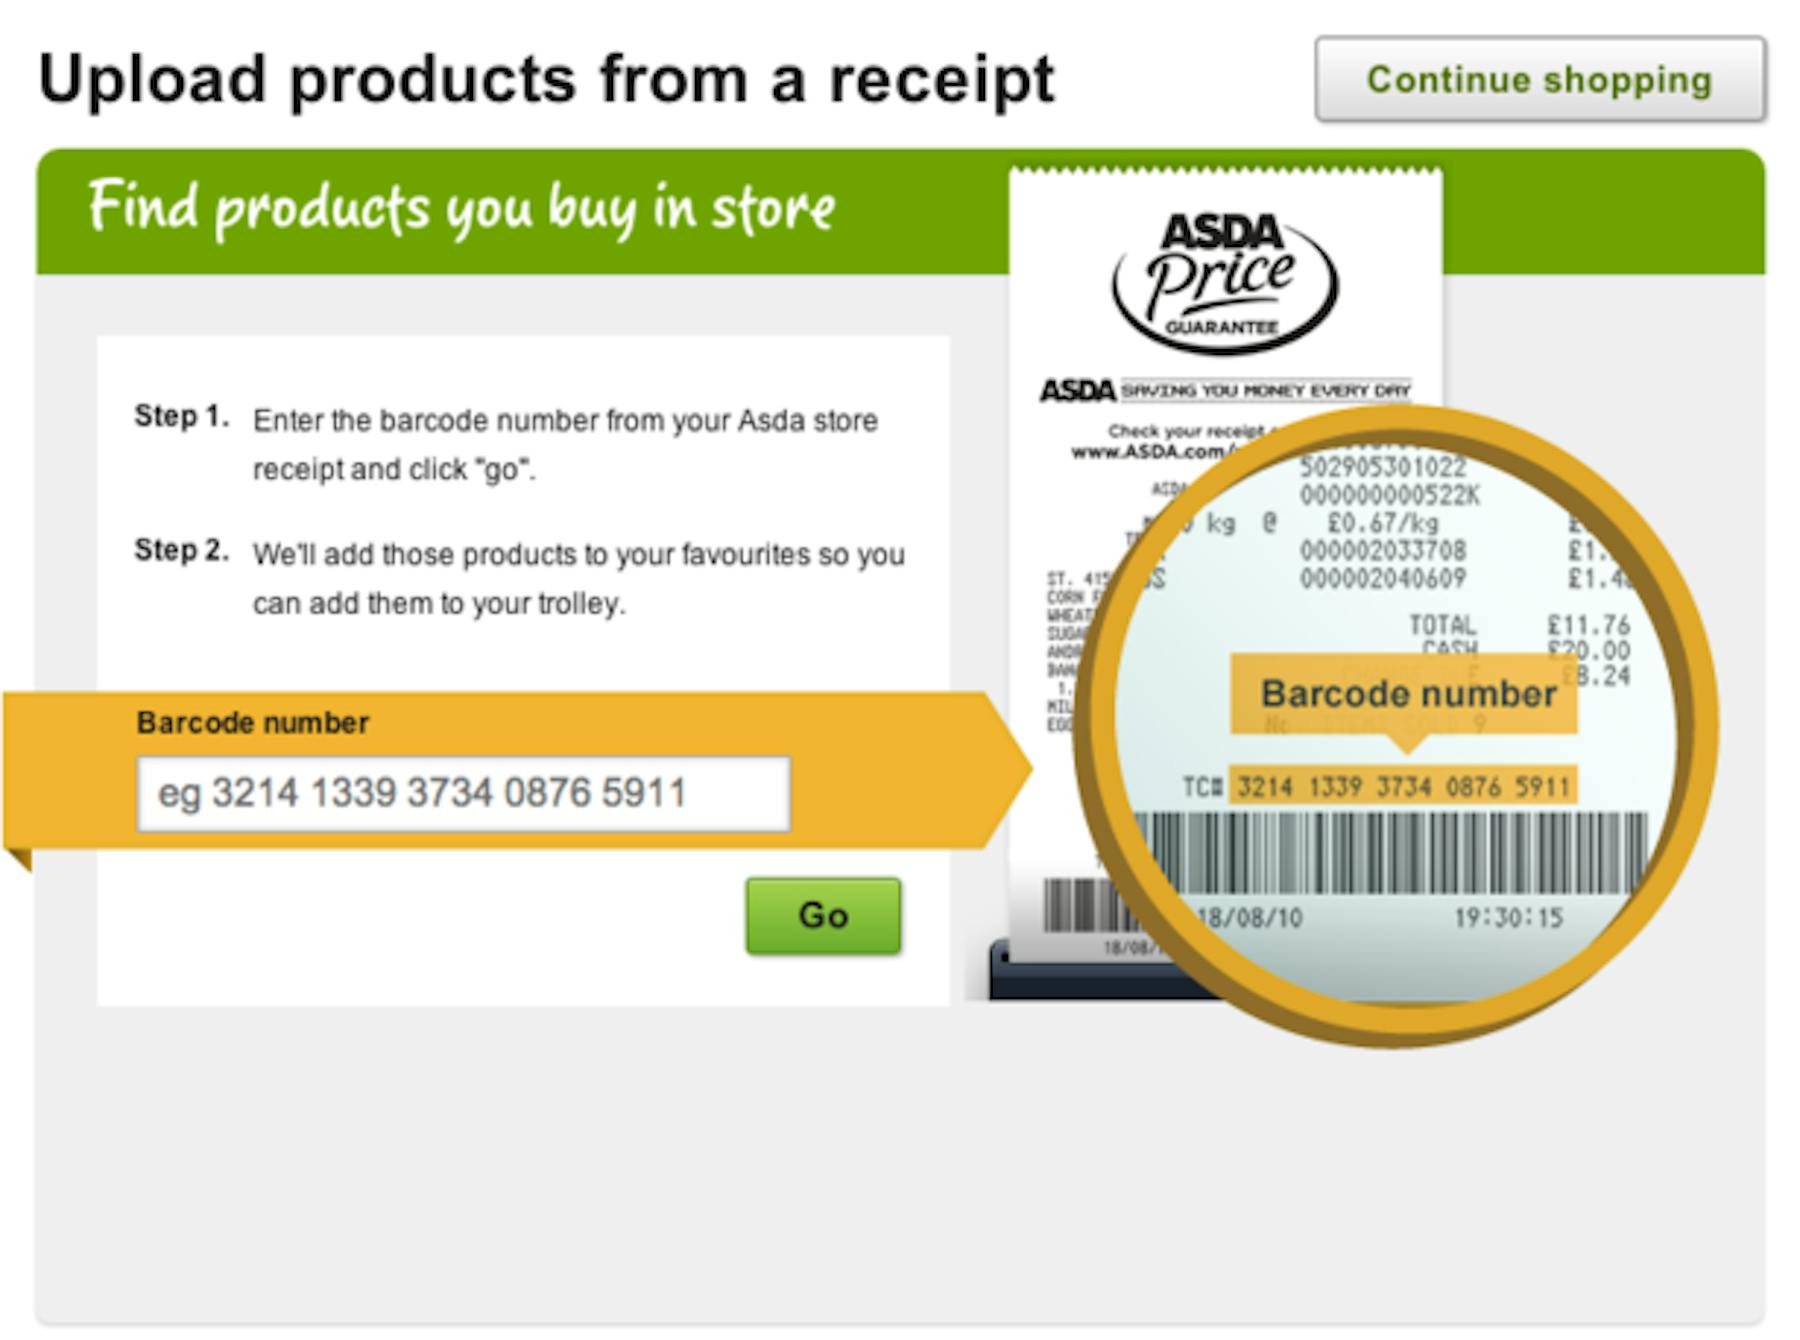Viewport: 1800px width, 1340px height.
Task: Focus the Barcode number input field
Action: coord(464,794)
